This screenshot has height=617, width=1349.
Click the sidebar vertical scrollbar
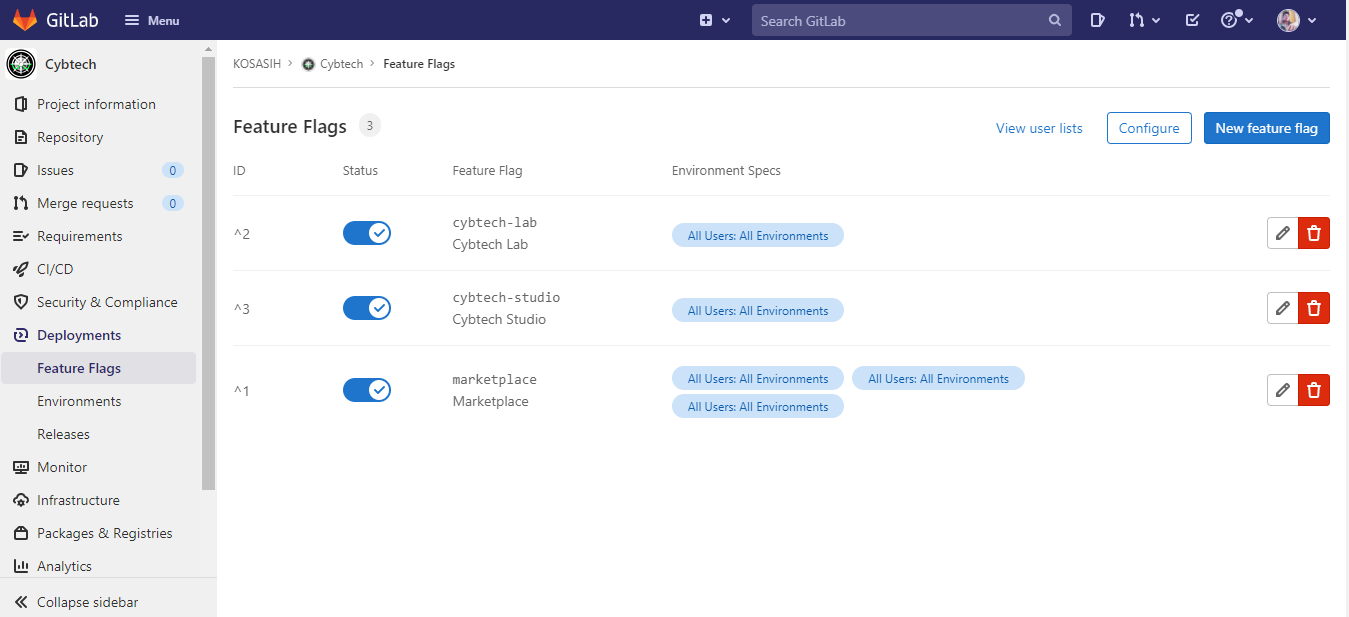pos(208,270)
